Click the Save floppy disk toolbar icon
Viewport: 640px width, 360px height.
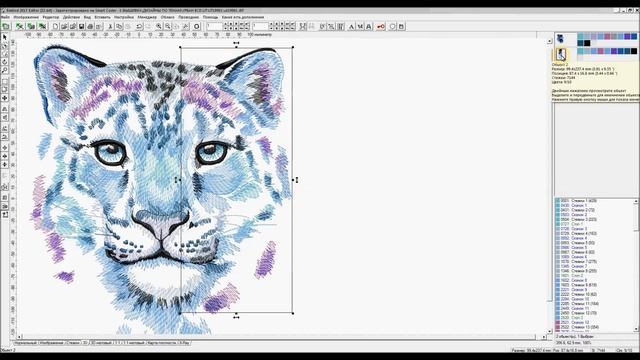(82, 27)
